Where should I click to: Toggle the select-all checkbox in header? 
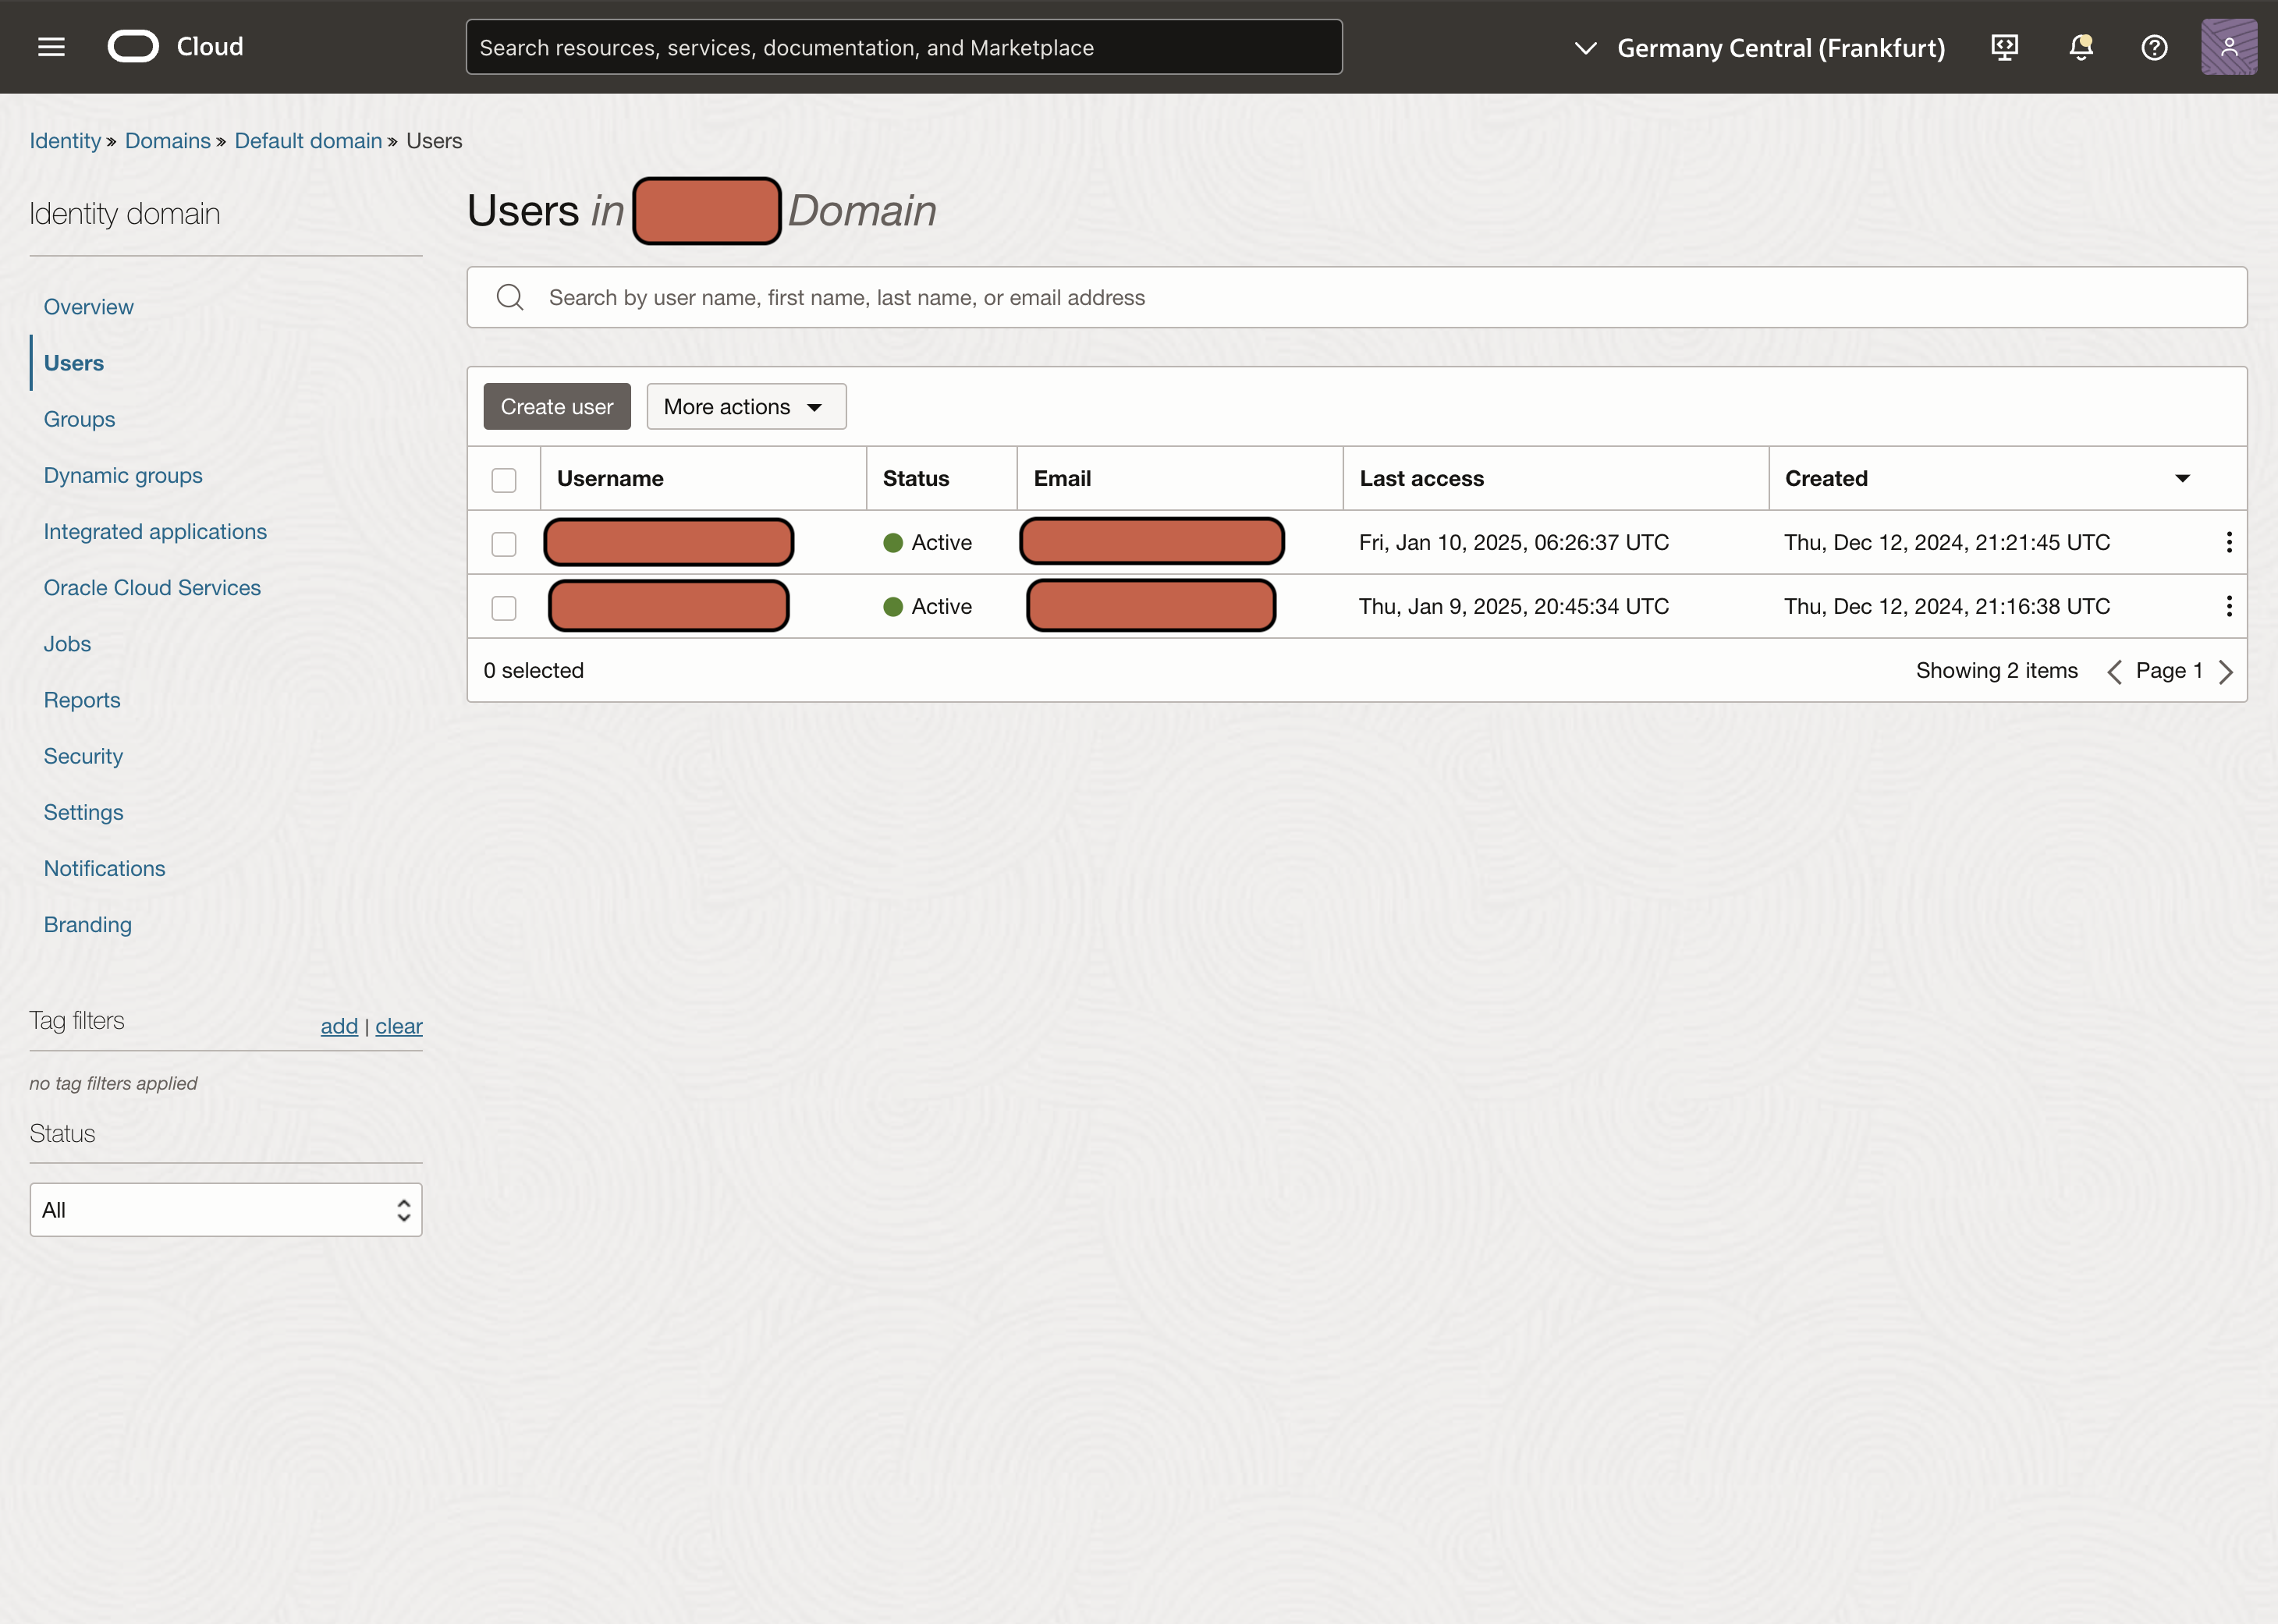505,478
